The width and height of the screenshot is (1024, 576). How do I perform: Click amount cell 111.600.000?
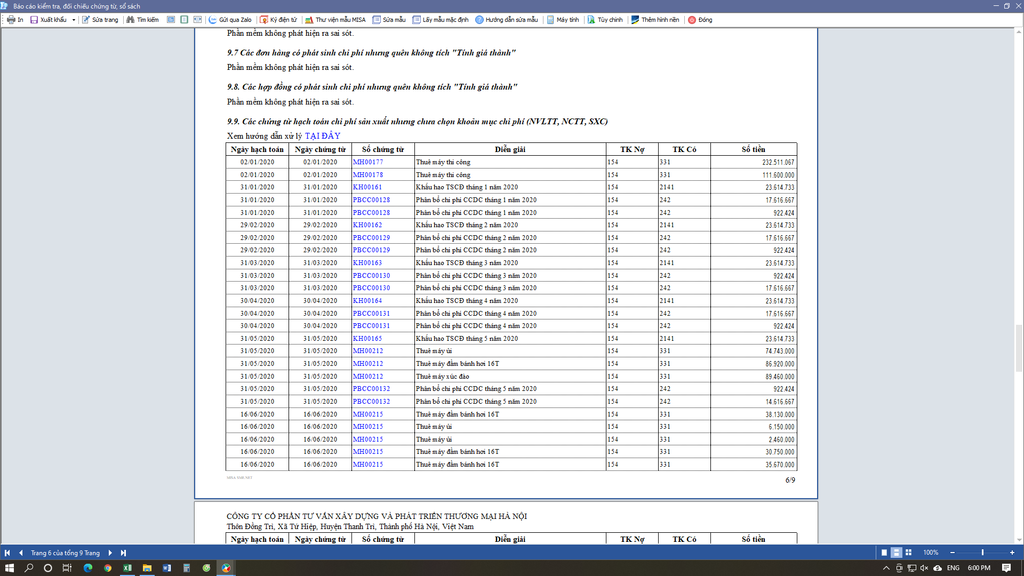click(x=753, y=174)
